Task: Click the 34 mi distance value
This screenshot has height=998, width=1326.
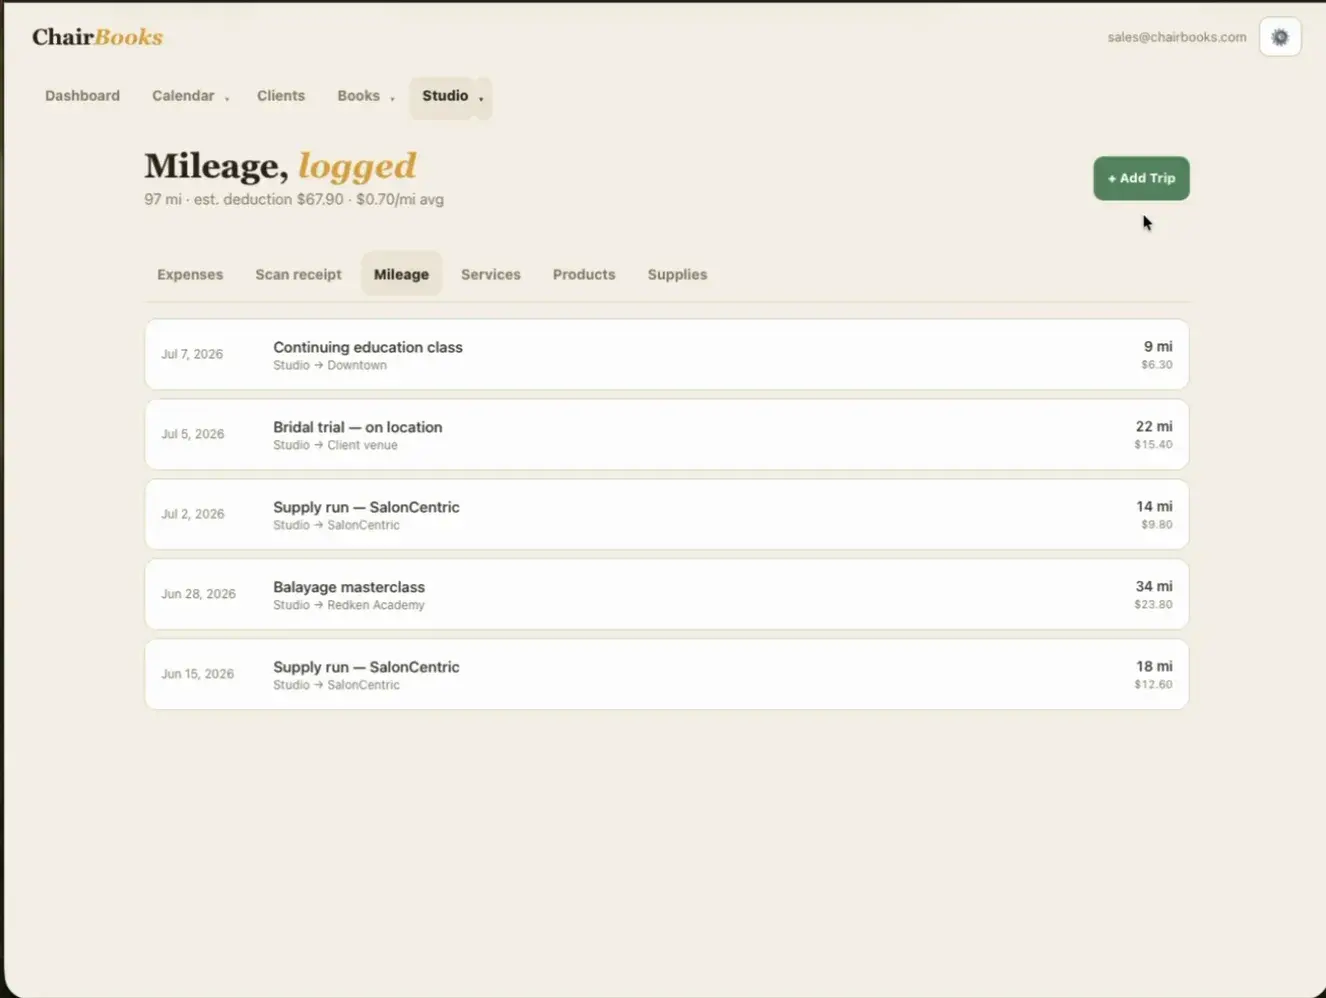Action: pos(1154,586)
